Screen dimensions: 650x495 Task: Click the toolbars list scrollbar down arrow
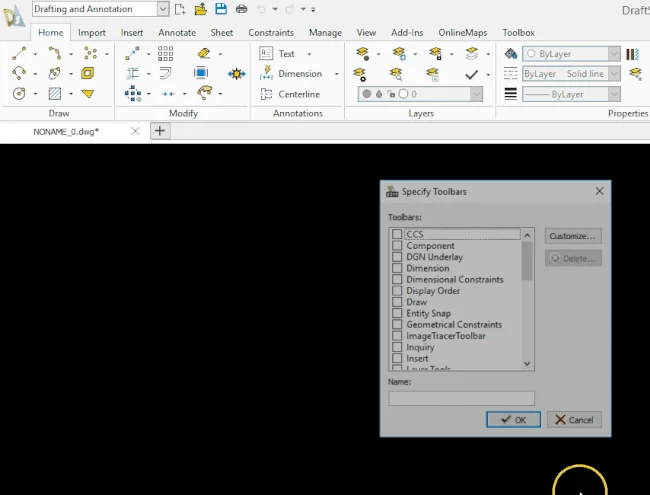point(527,364)
